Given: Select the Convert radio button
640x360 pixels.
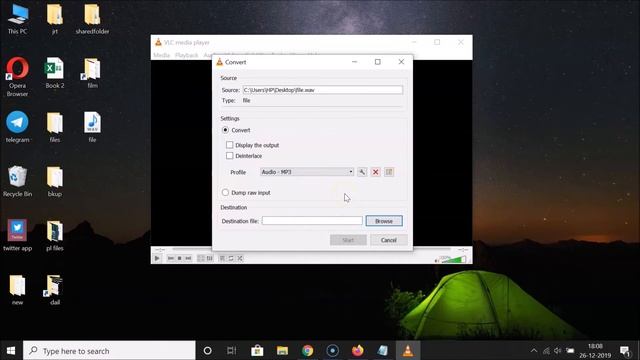Looking at the screenshot, I should pos(225,130).
